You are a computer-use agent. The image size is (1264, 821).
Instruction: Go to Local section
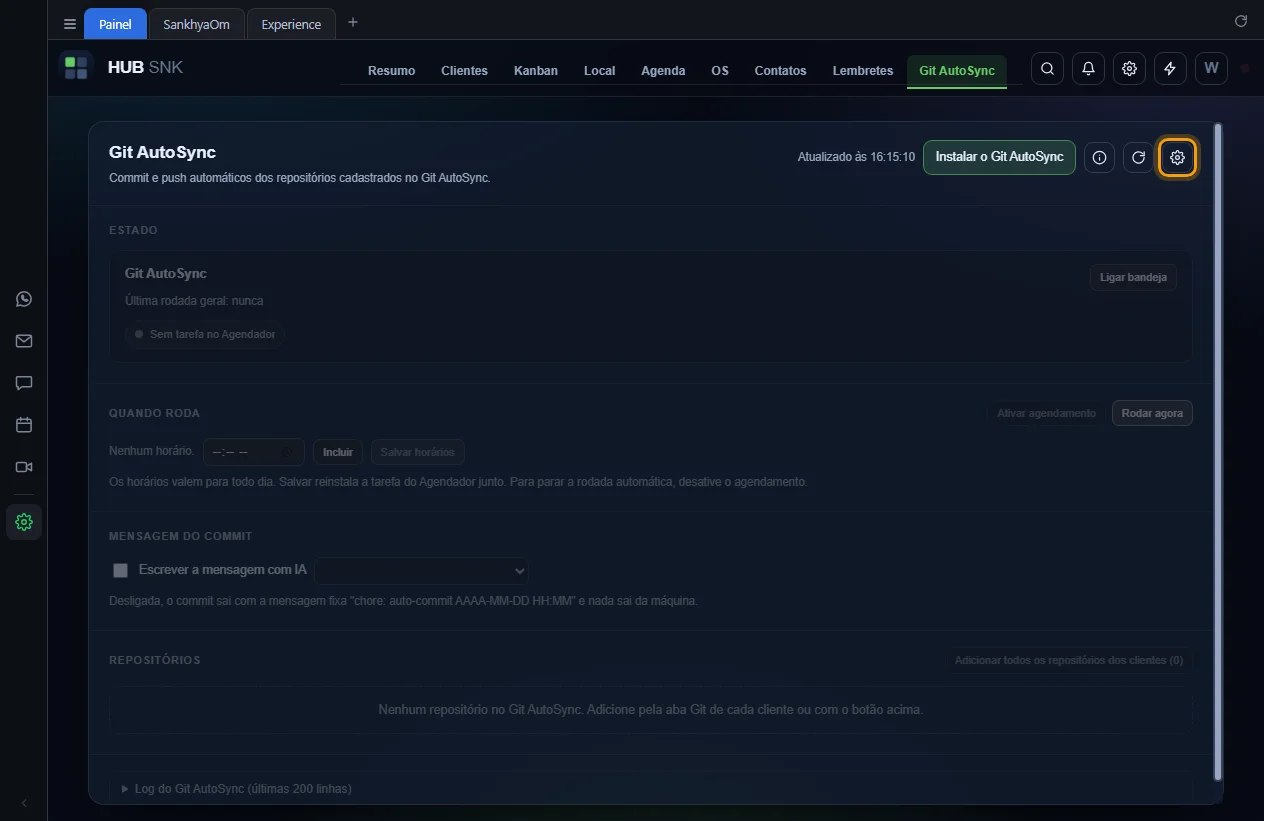[x=599, y=70]
